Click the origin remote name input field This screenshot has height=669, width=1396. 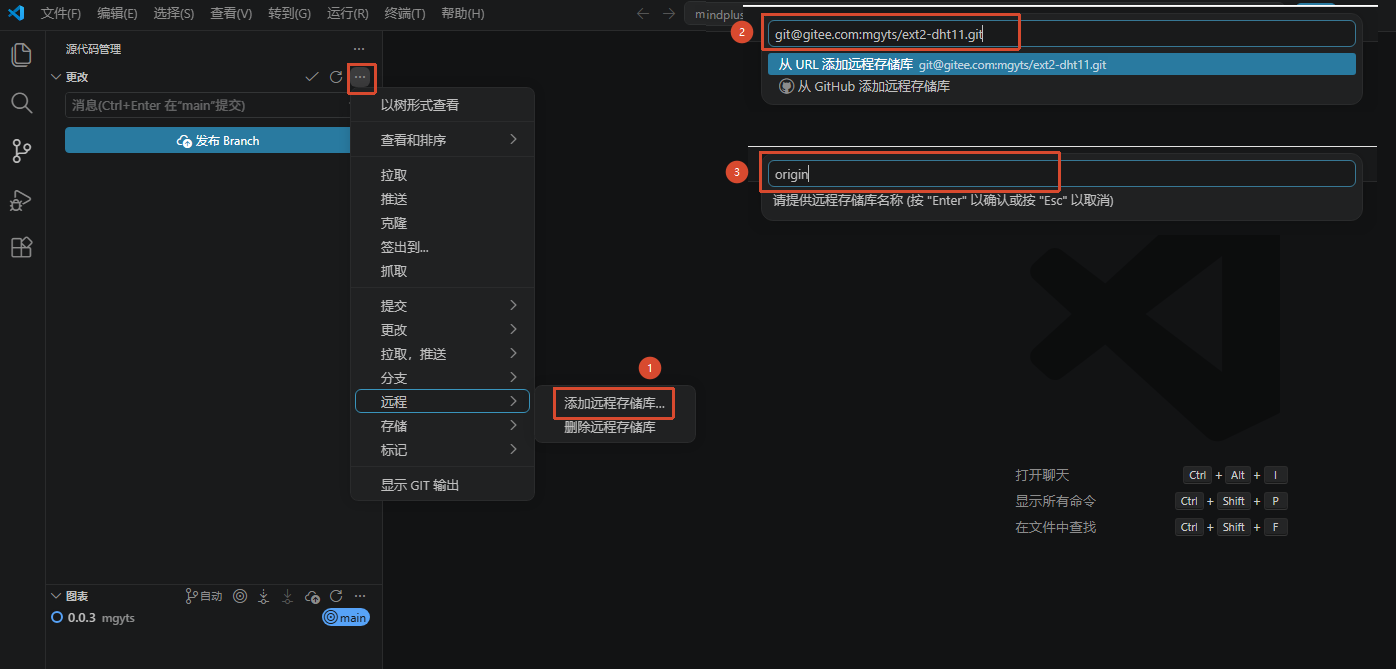click(x=1061, y=173)
